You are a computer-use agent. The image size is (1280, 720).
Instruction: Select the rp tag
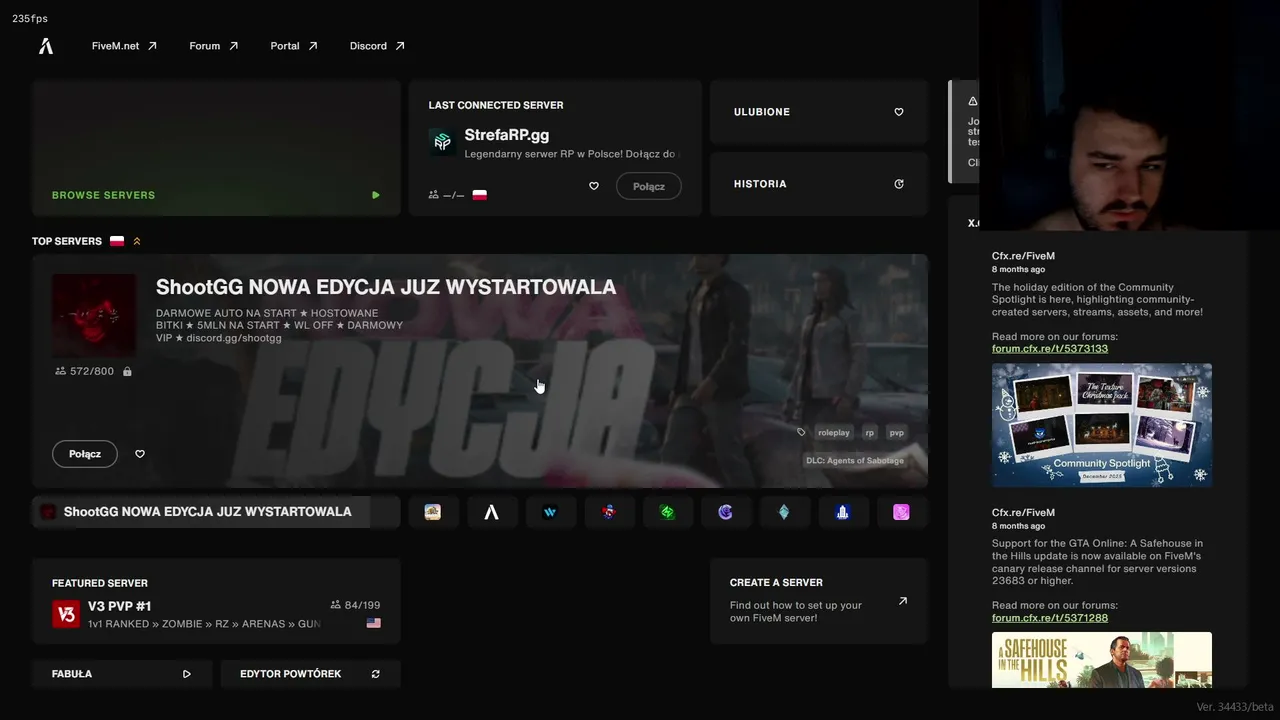pos(870,433)
